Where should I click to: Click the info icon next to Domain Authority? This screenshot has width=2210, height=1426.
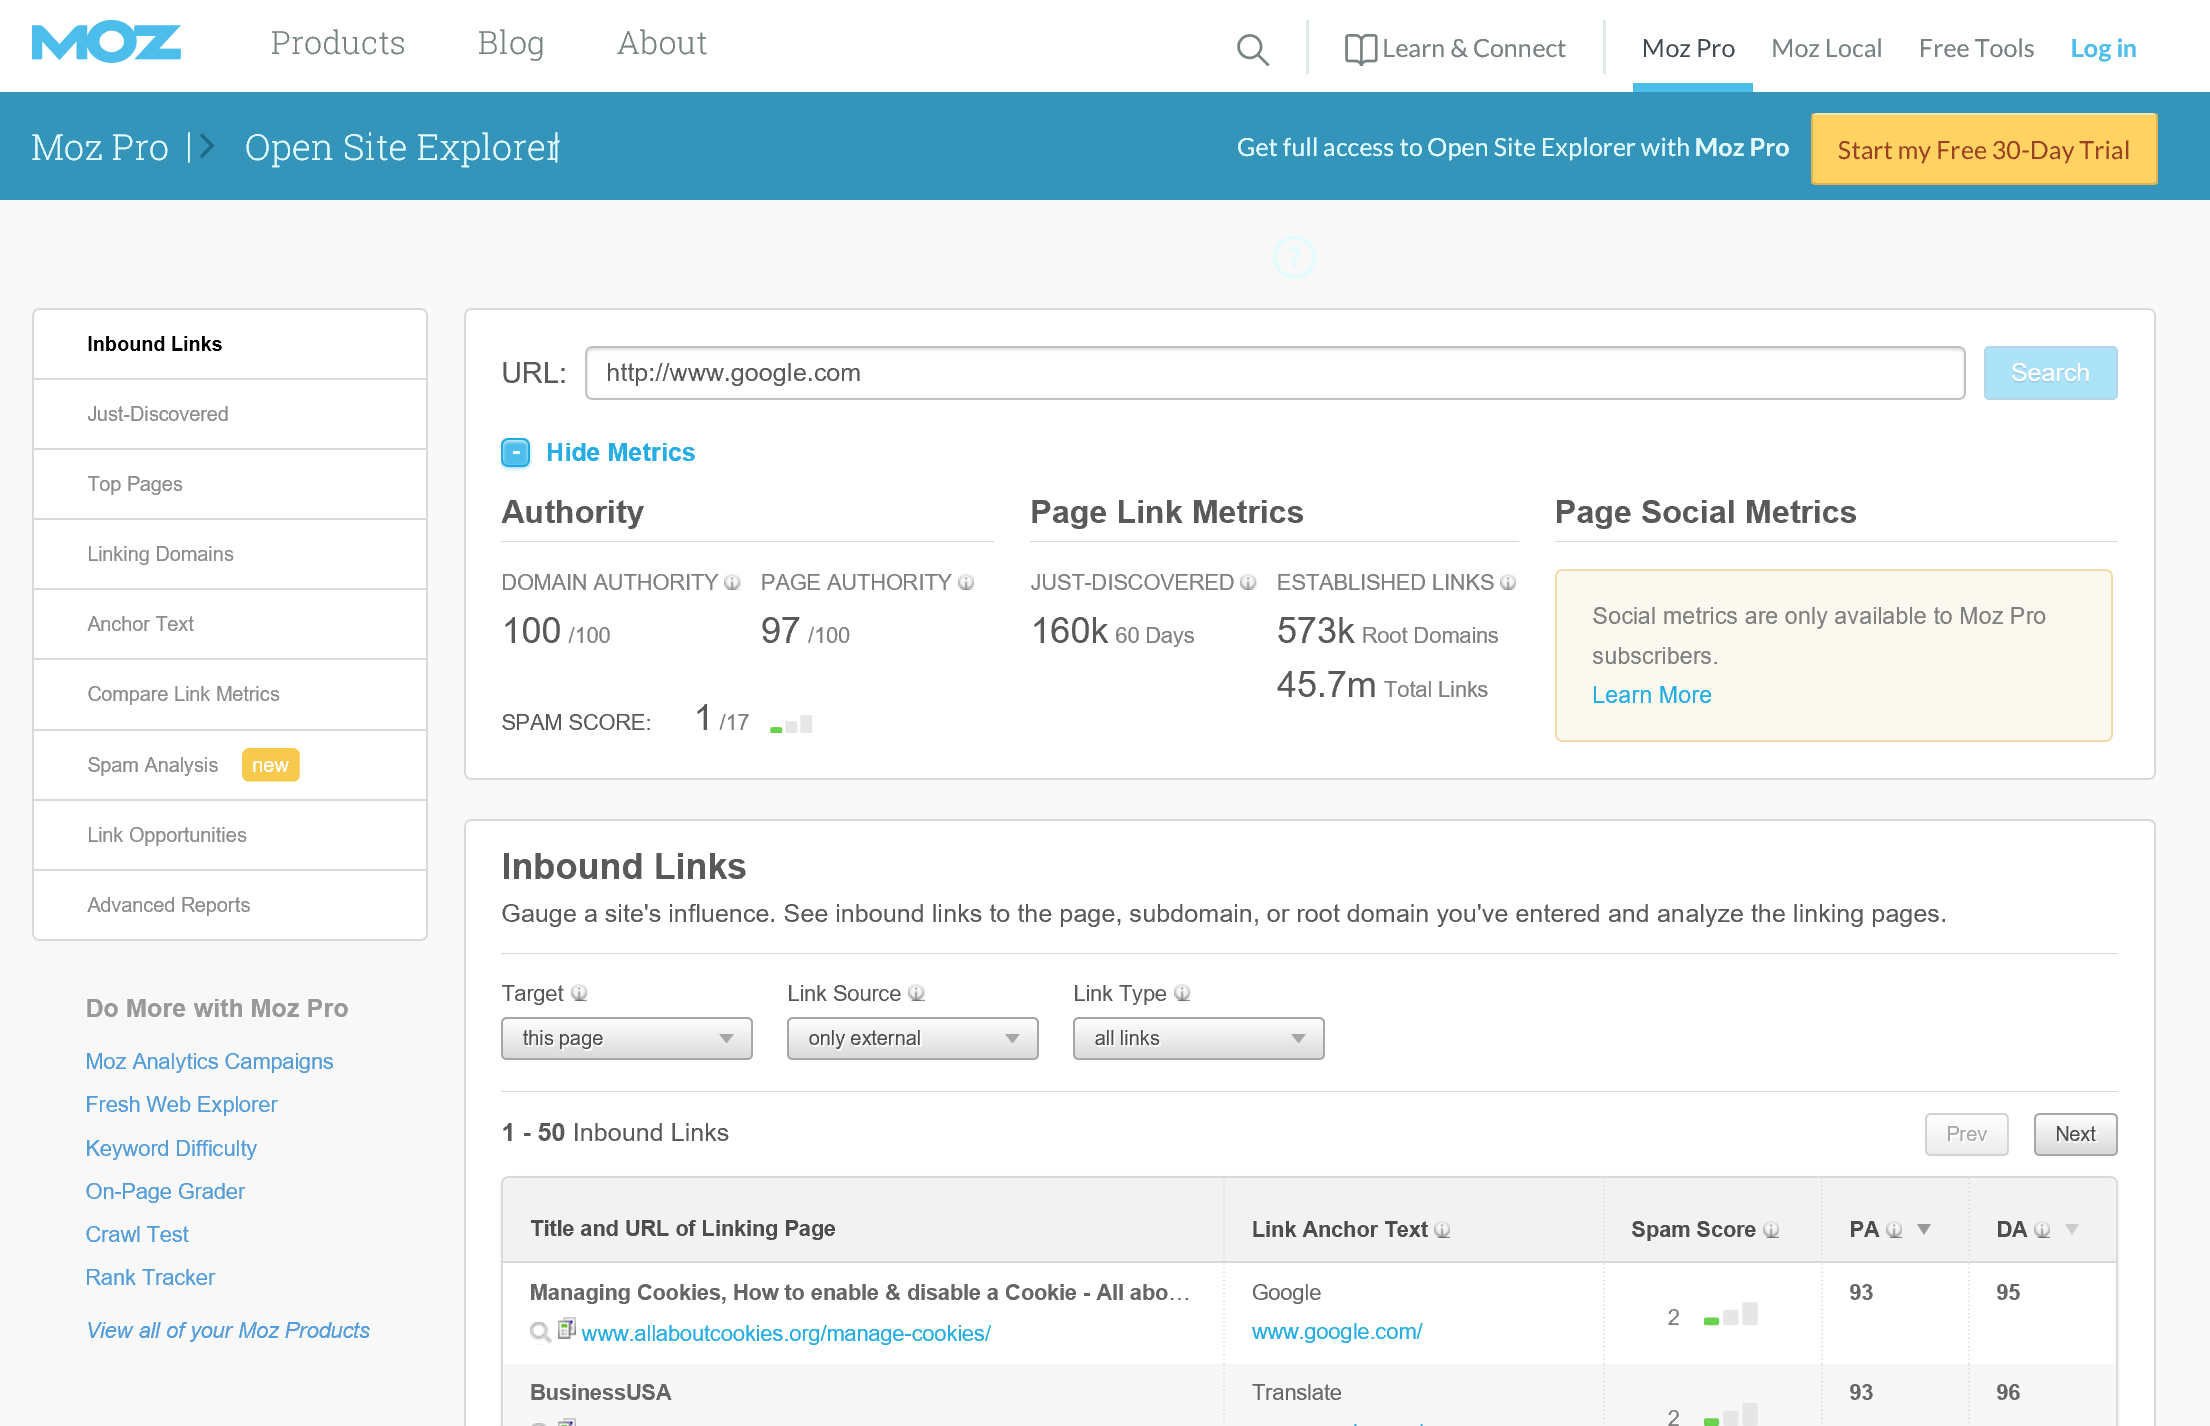731,582
